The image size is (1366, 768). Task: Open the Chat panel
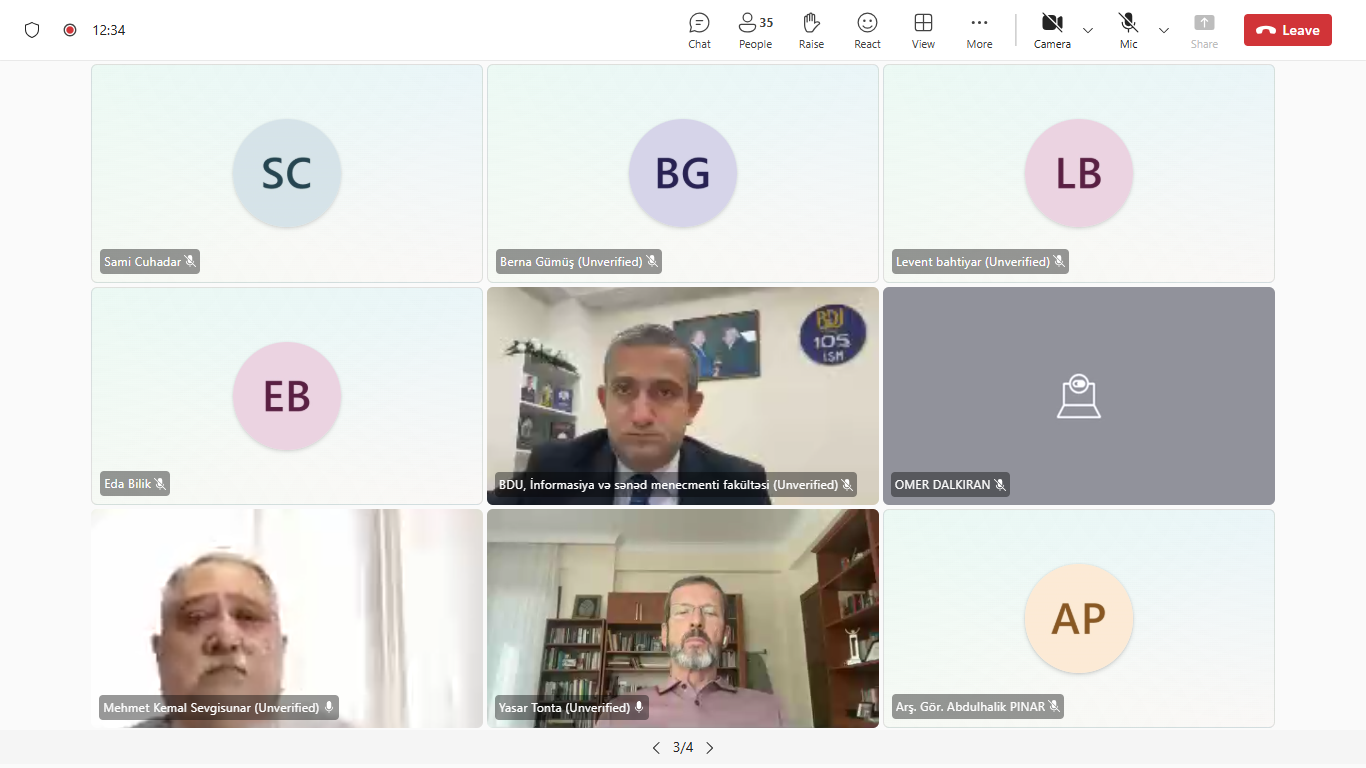coord(699,30)
